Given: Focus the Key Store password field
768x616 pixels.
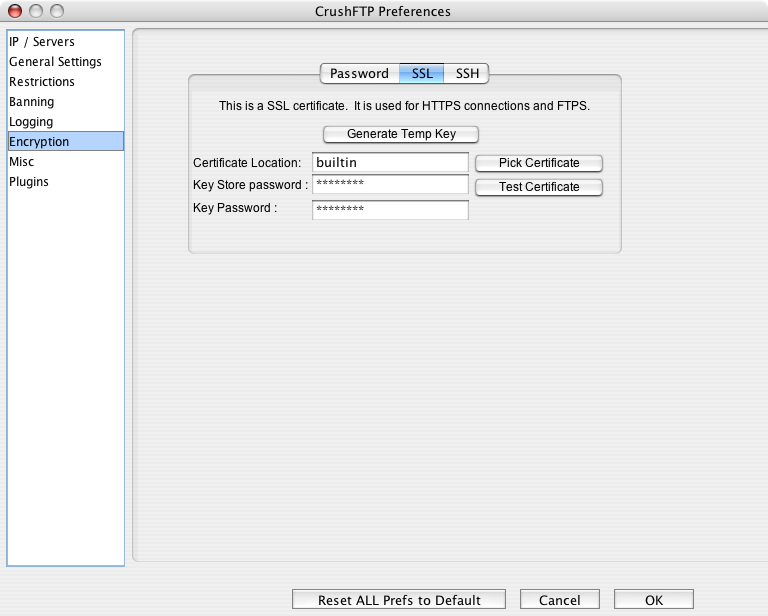Looking at the screenshot, I should [x=390, y=185].
